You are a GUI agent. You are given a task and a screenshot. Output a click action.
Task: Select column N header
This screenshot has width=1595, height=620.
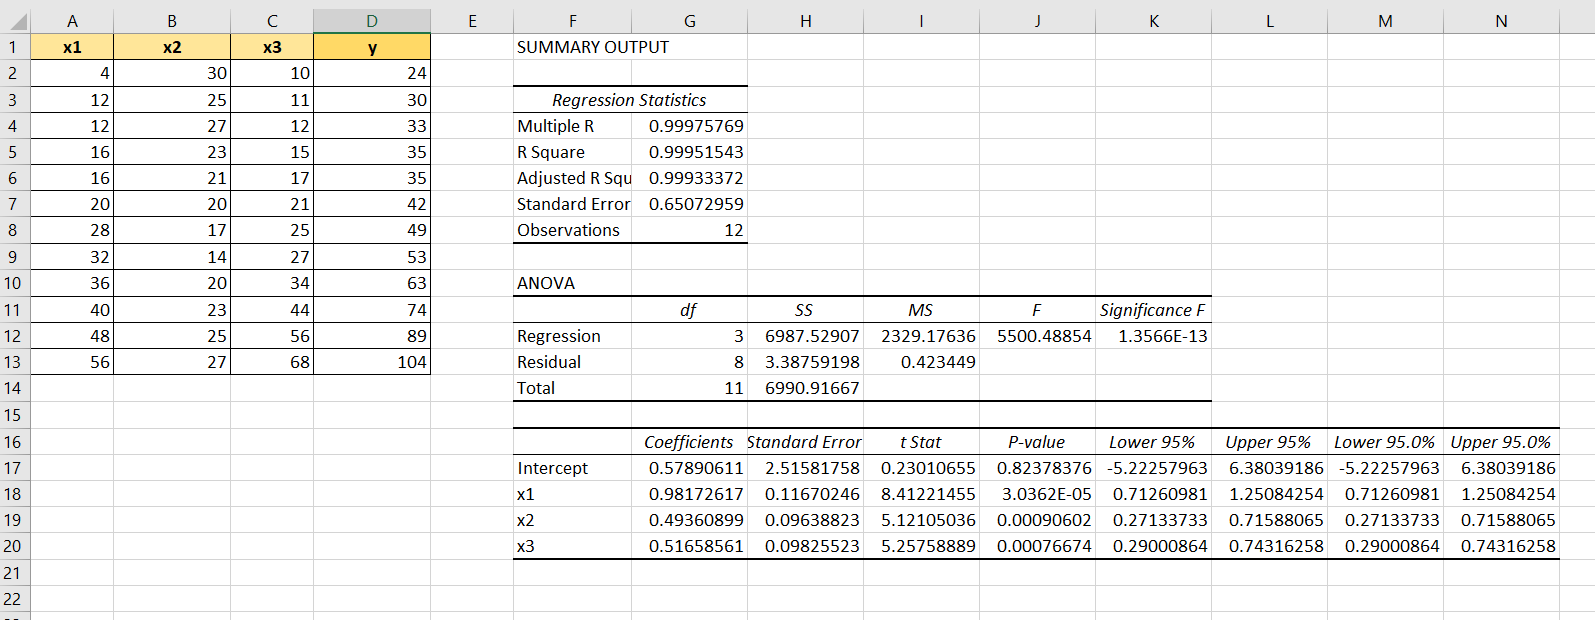coord(1500,21)
